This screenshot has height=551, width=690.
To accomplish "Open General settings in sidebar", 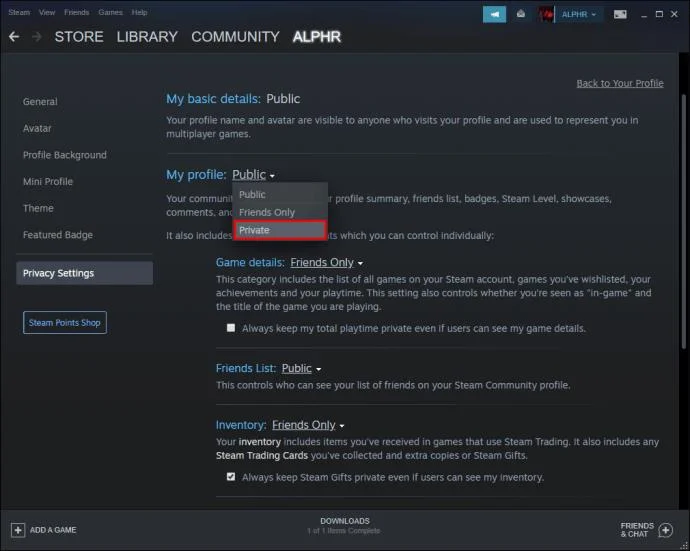I will pos(40,102).
